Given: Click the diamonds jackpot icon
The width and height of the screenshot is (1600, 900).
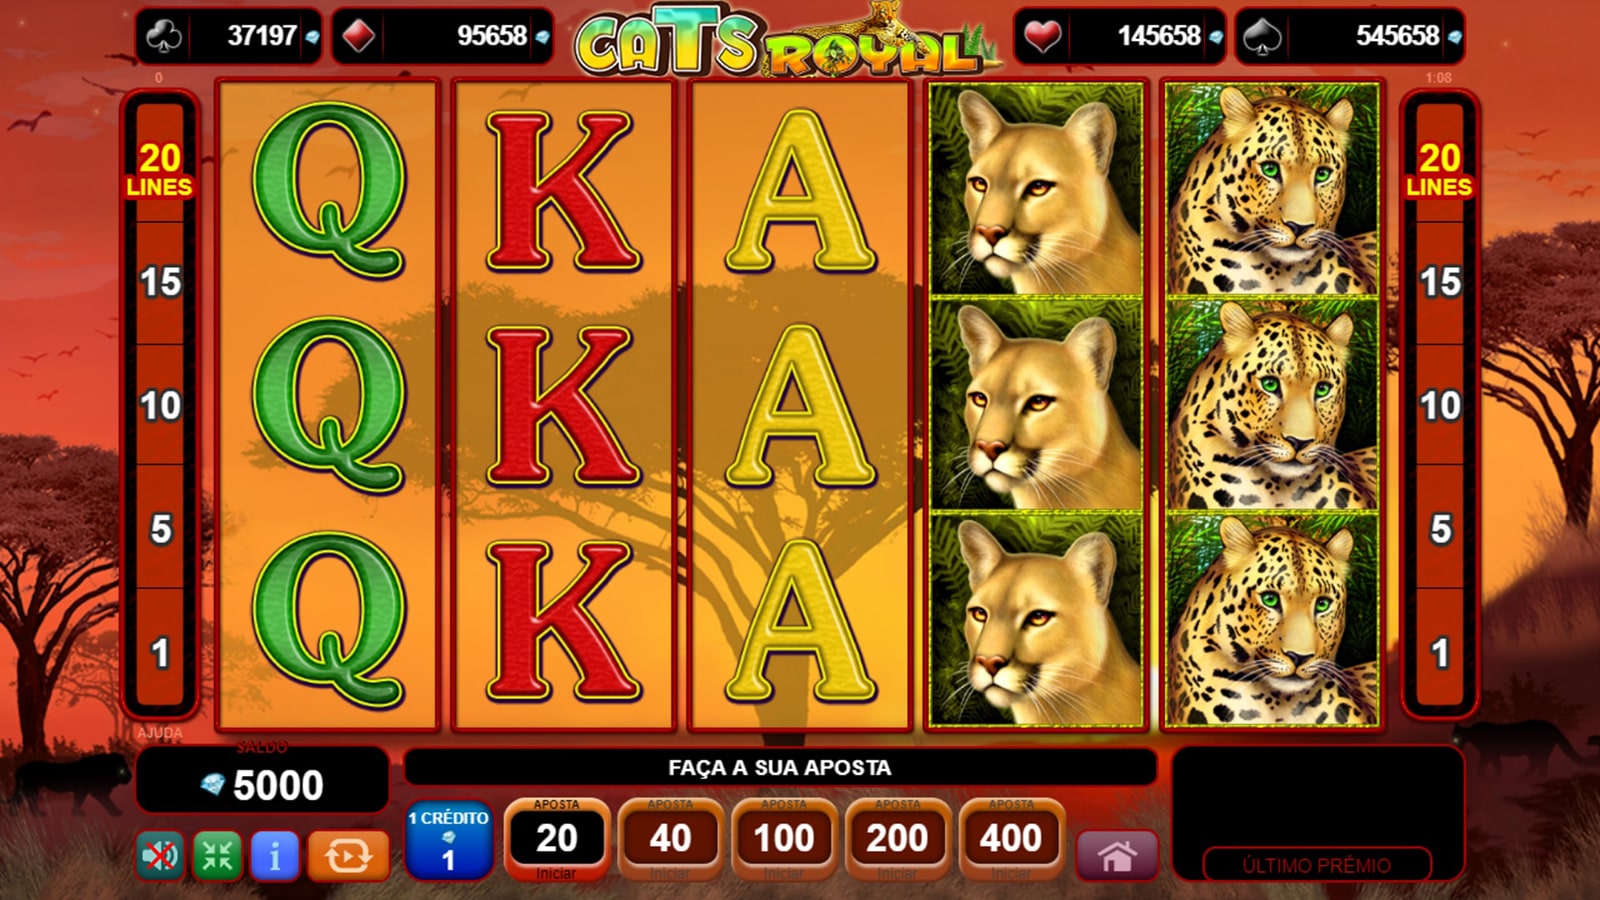Looking at the screenshot, I should (359, 36).
